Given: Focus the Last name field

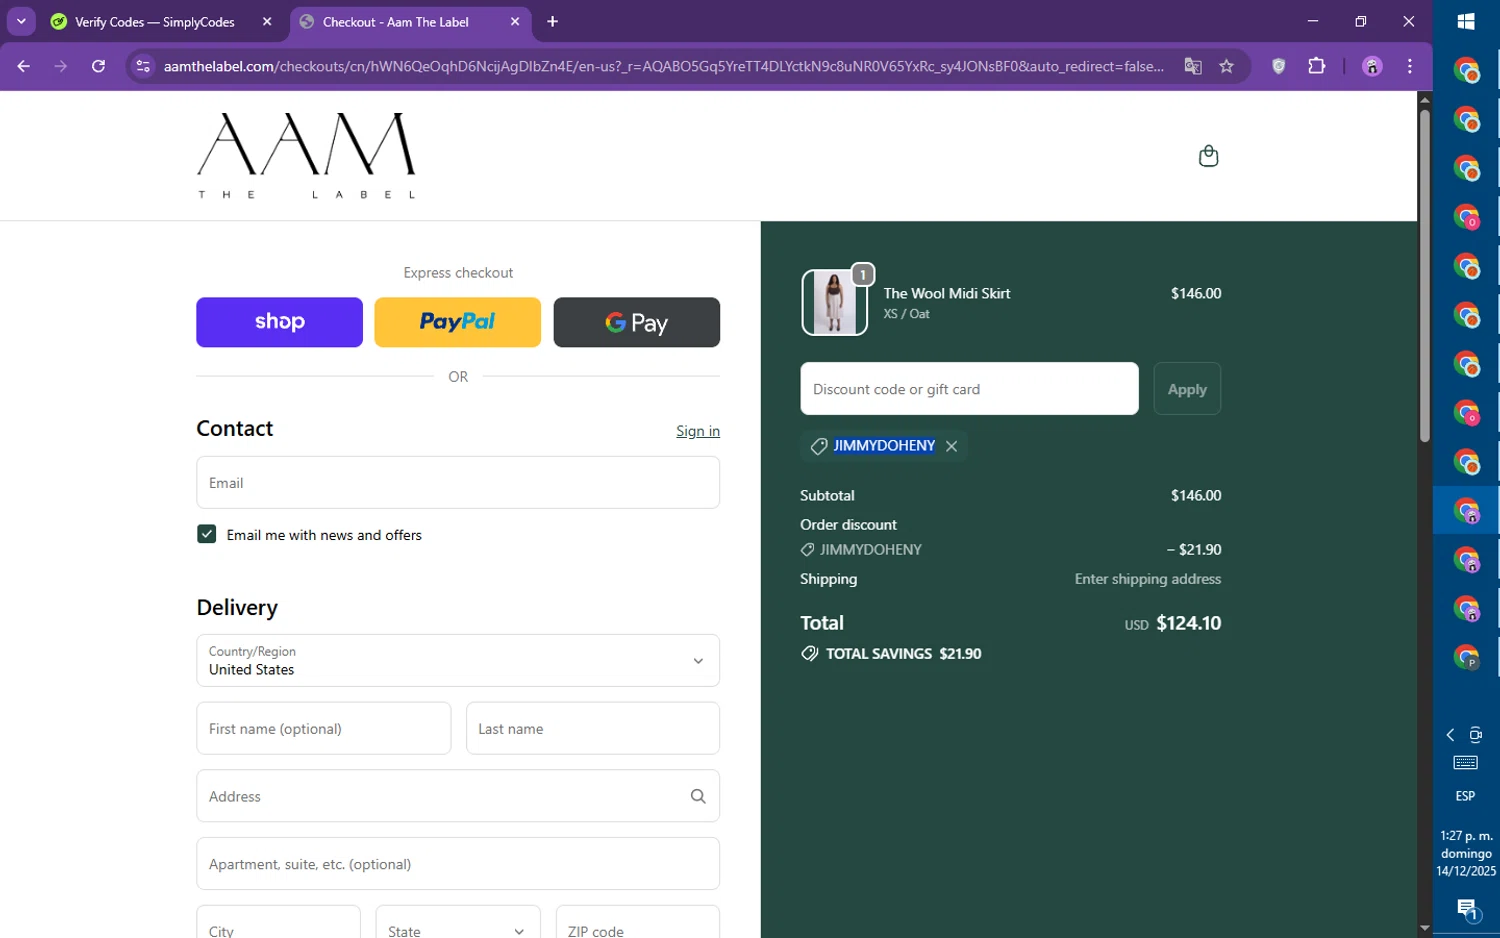Looking at the screenshot, I should click(593, 728).
